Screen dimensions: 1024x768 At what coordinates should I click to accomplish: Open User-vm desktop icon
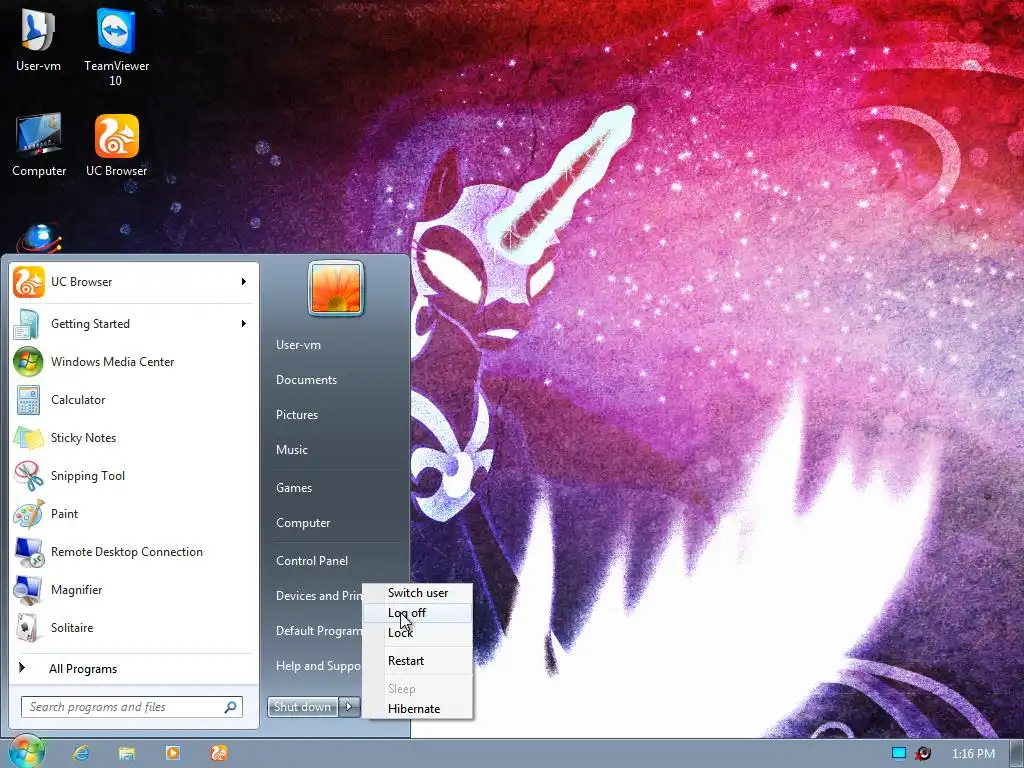pyautogui.click(x=38, y=39)
